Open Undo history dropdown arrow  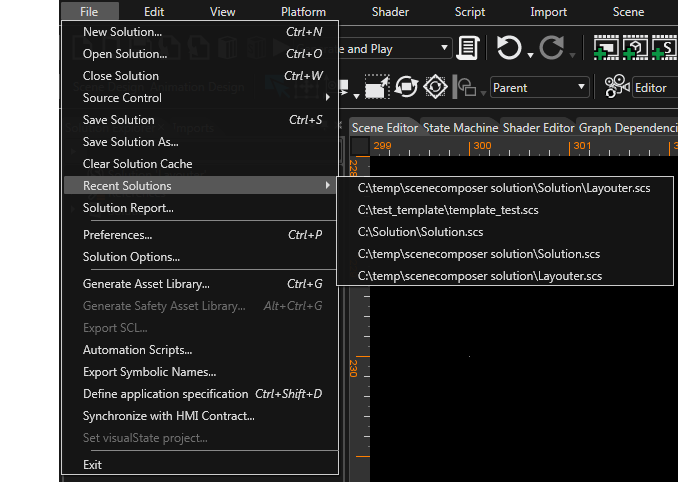pyautogui.click(x=530, y=55)
